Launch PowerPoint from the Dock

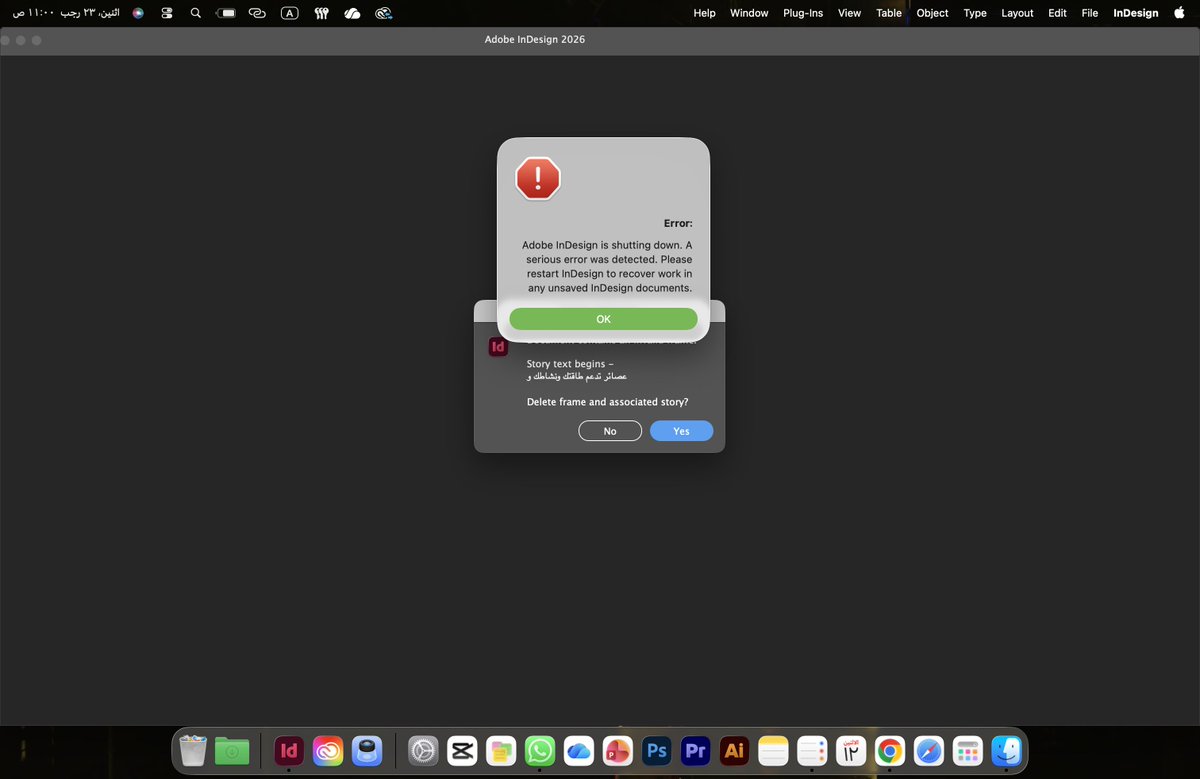coord(618,750)
